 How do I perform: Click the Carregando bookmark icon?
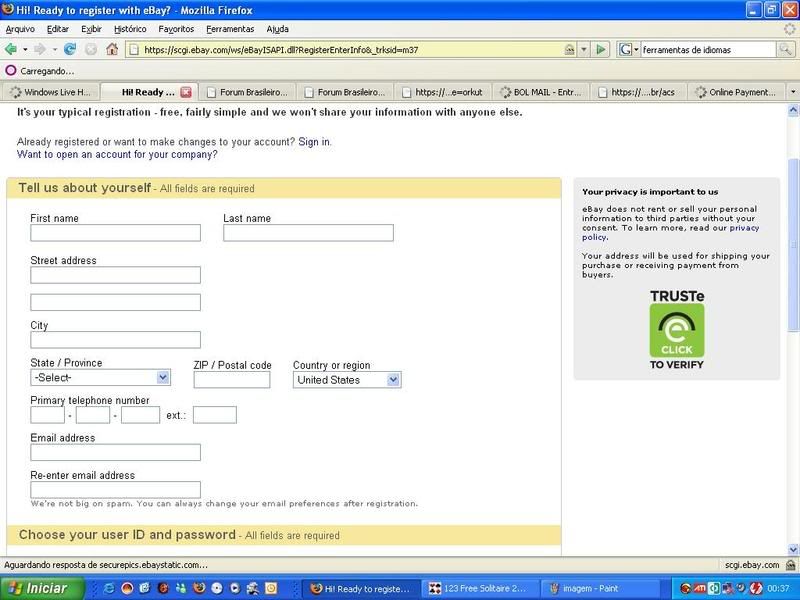tap(10, 70)
